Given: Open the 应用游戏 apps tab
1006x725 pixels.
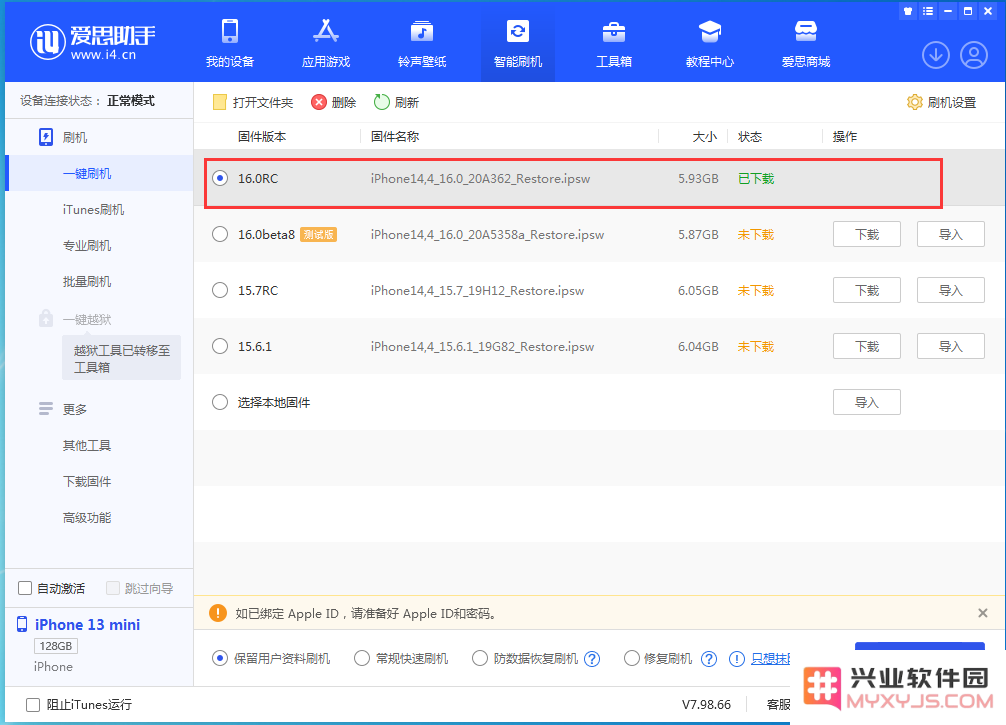Looking at the screenshot, I should 326,44.
